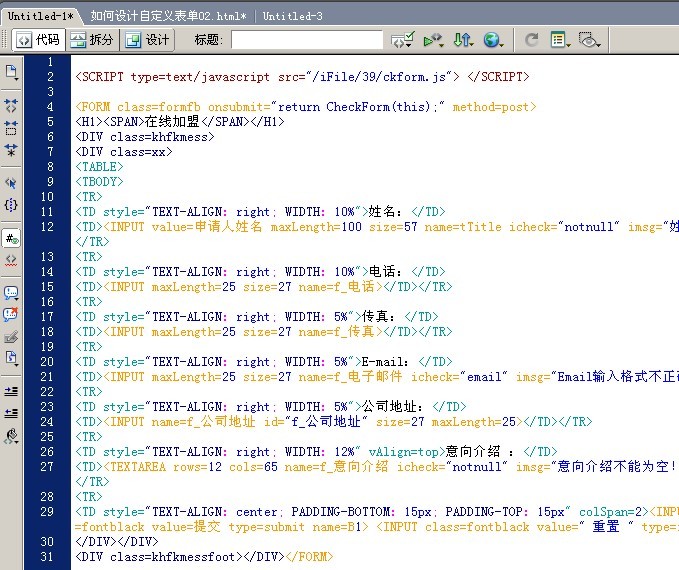Switch to Untitled-1 document tab
This screenshot has height=570, width=679.
tap(40, 16)
